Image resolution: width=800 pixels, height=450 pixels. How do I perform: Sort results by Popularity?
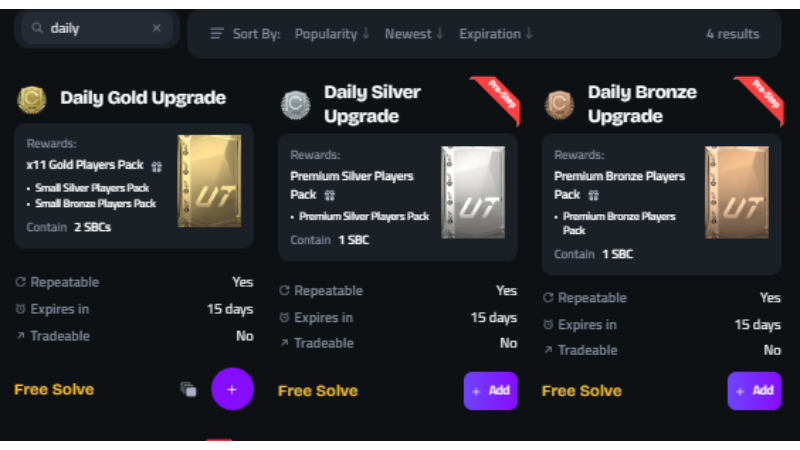(x=332, y=34)
